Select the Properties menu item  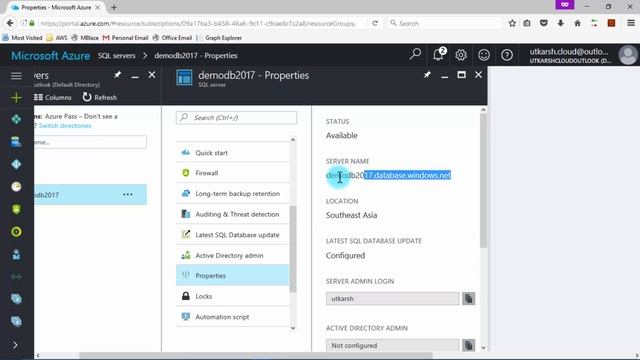[x=232, y=276]
